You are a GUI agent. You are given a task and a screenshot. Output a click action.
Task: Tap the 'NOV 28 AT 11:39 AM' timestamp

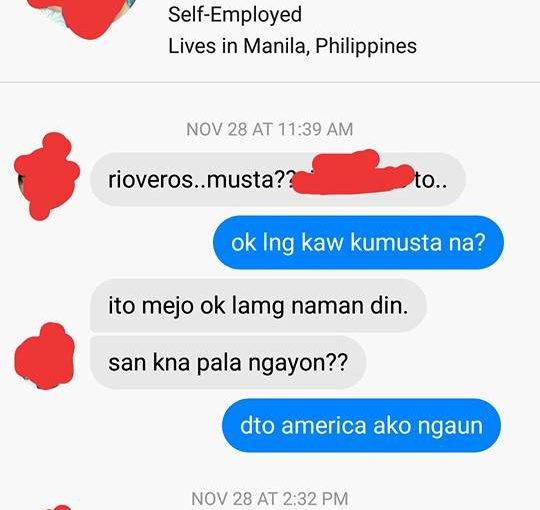tap(270, 129)
